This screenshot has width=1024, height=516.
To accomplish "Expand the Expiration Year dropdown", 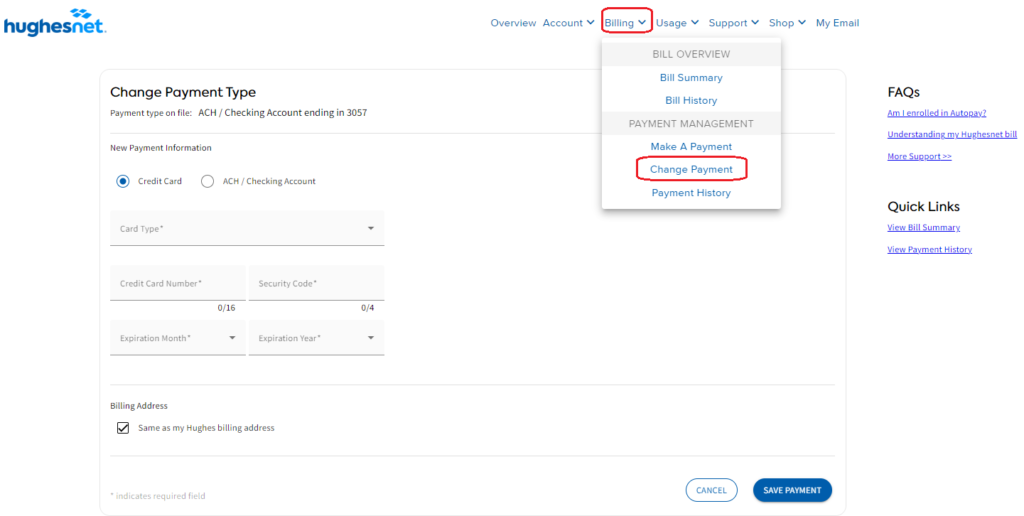I will 316,338.
